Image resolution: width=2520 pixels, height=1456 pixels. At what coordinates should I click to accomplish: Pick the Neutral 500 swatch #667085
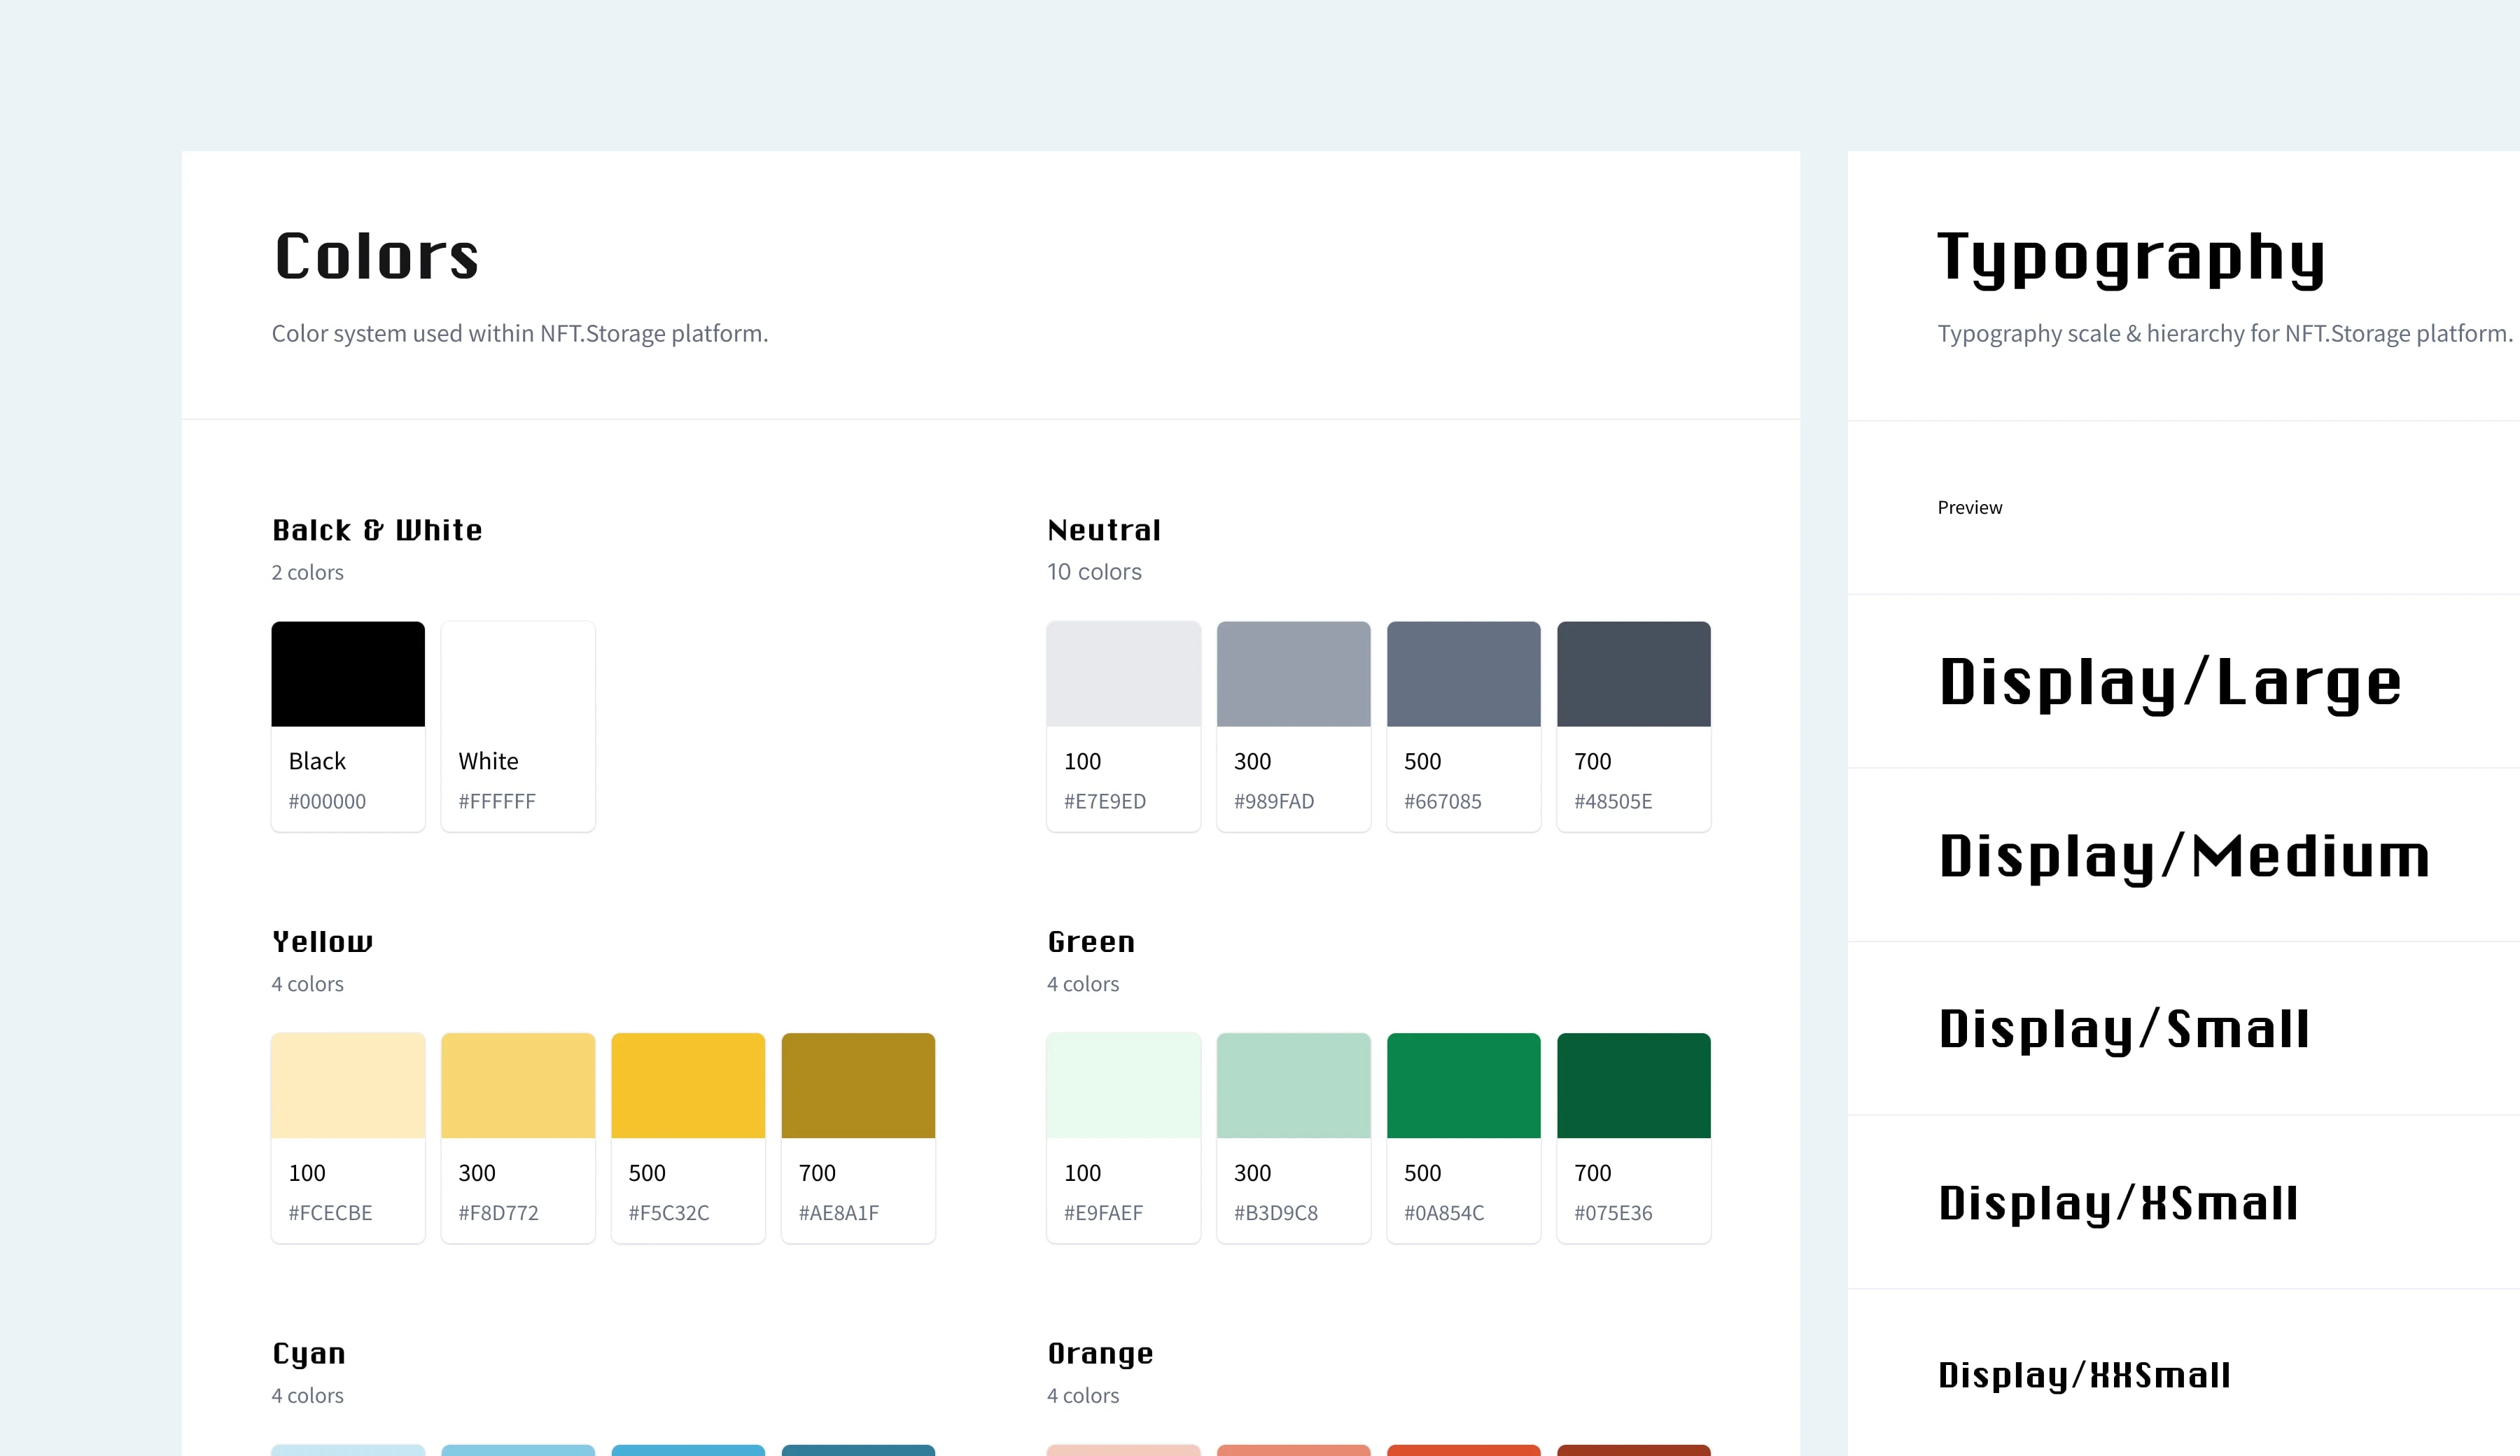tap(1463, 726)
